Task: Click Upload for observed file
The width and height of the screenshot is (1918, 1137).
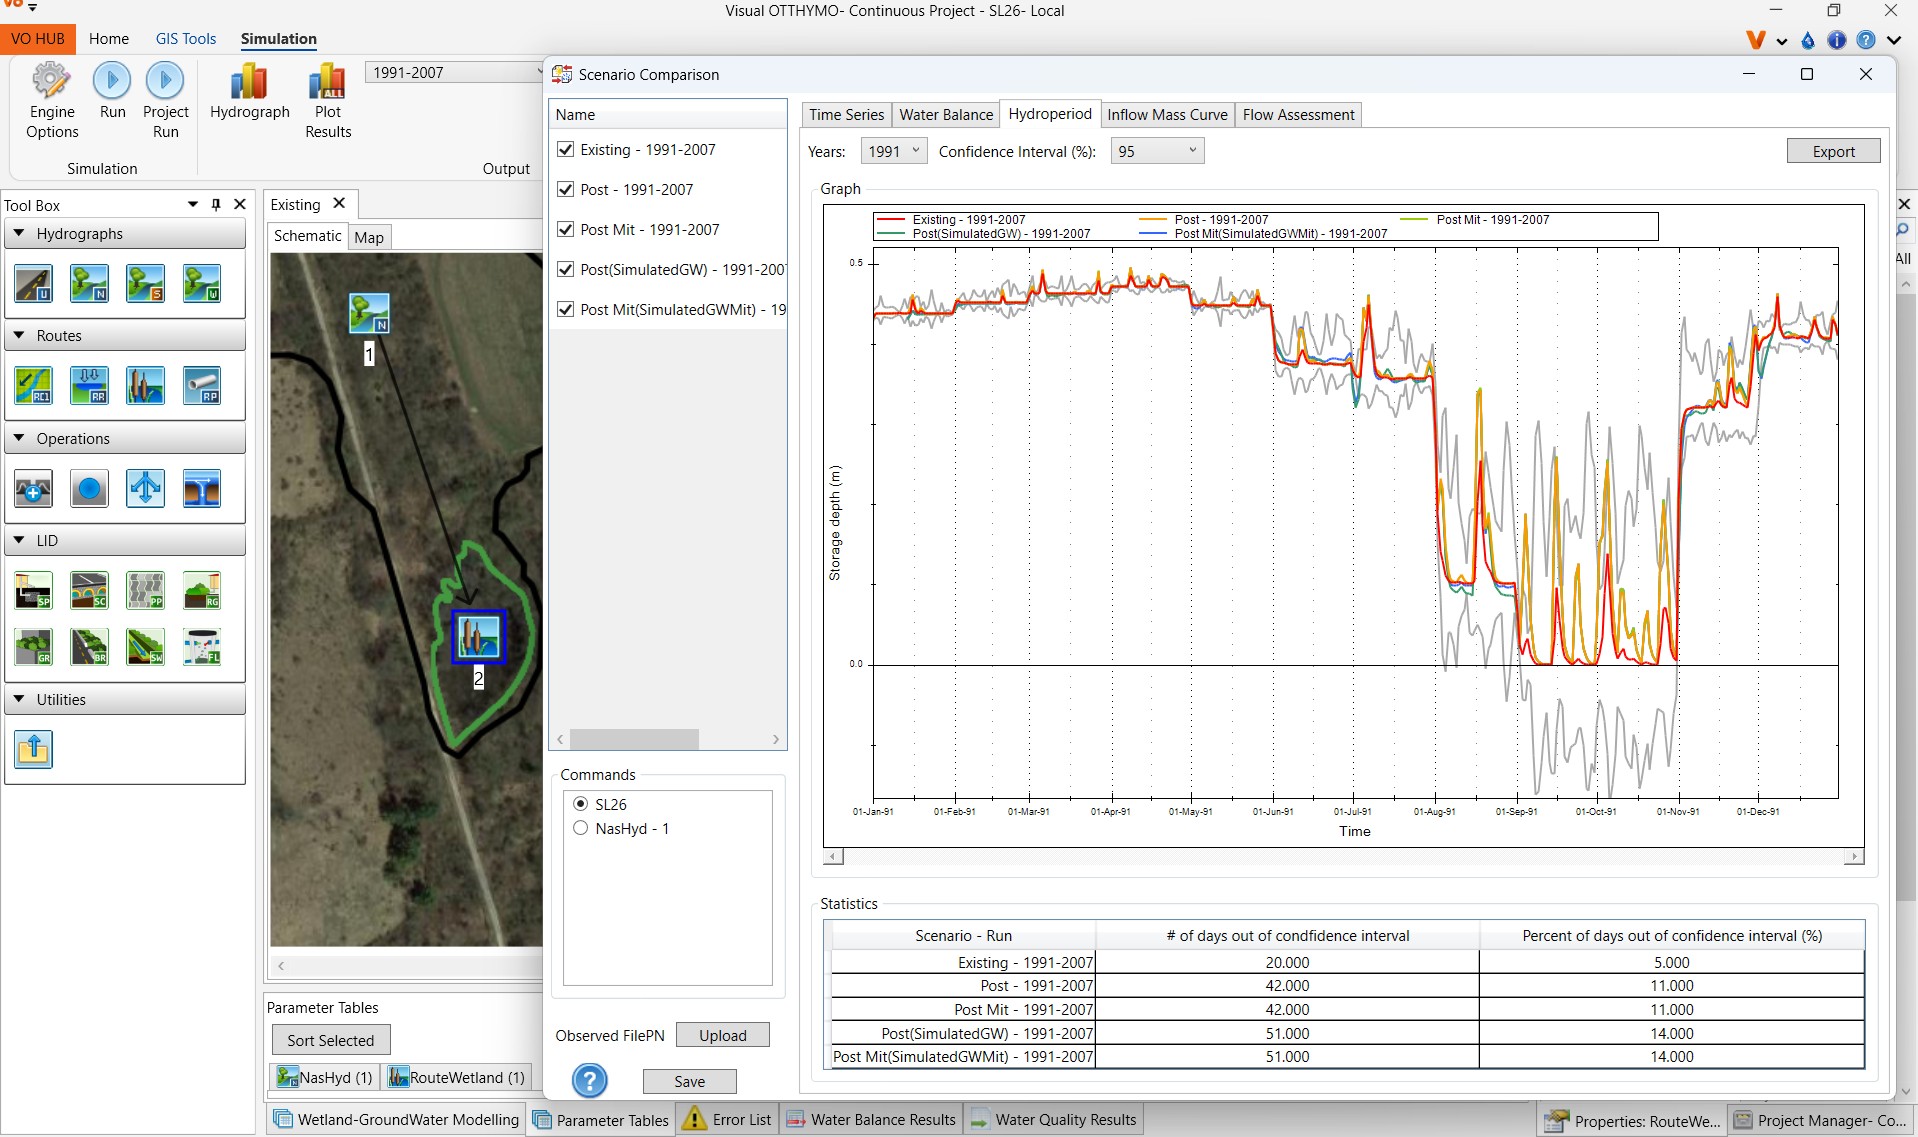Action: point(722,1035)
